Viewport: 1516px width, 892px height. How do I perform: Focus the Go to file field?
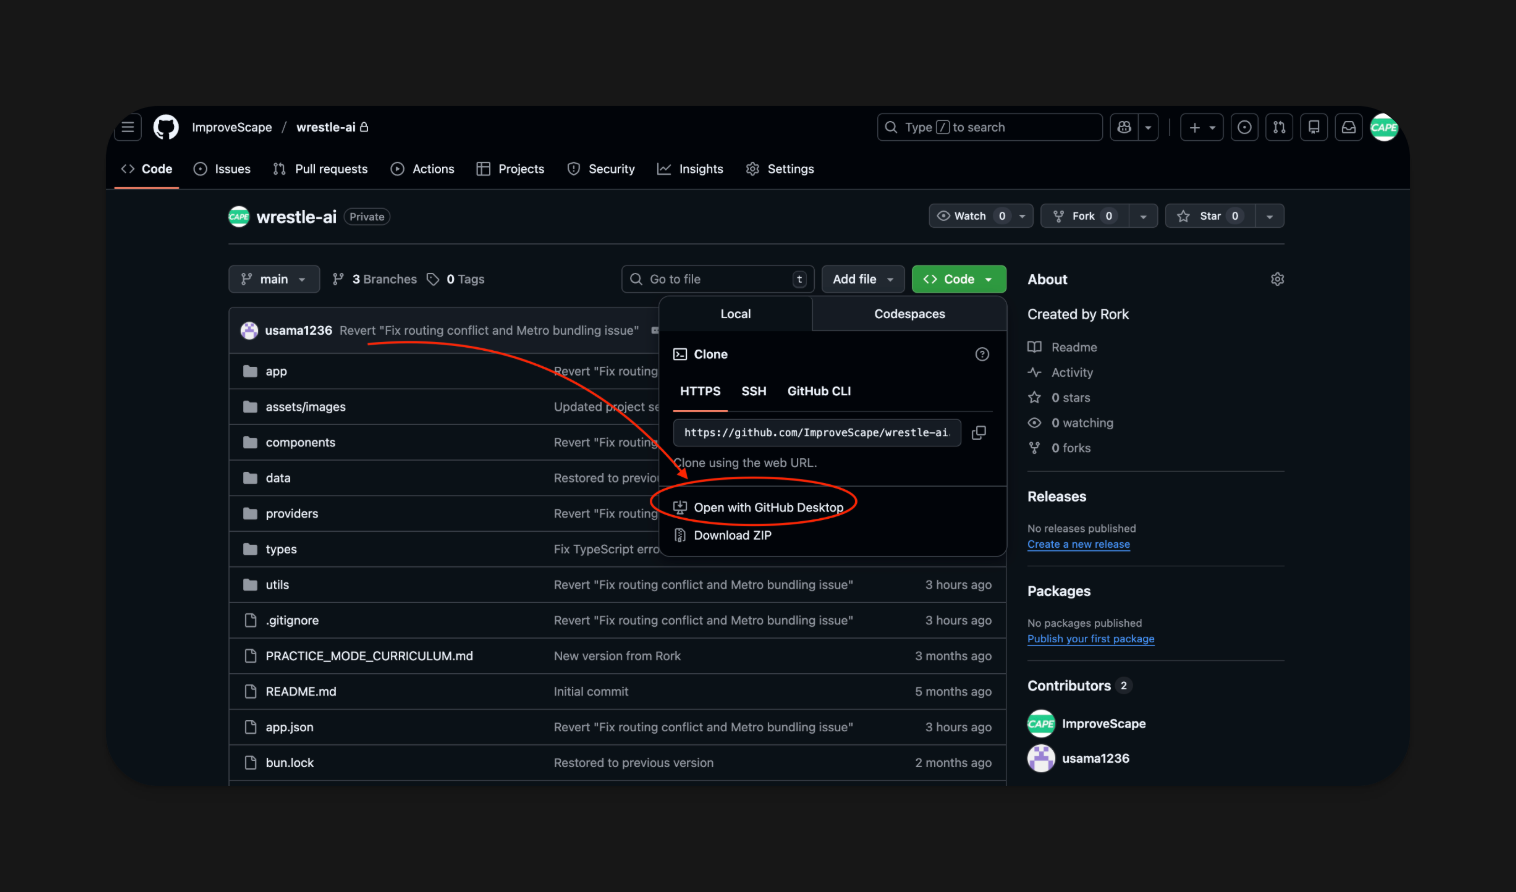pos(718,279)
